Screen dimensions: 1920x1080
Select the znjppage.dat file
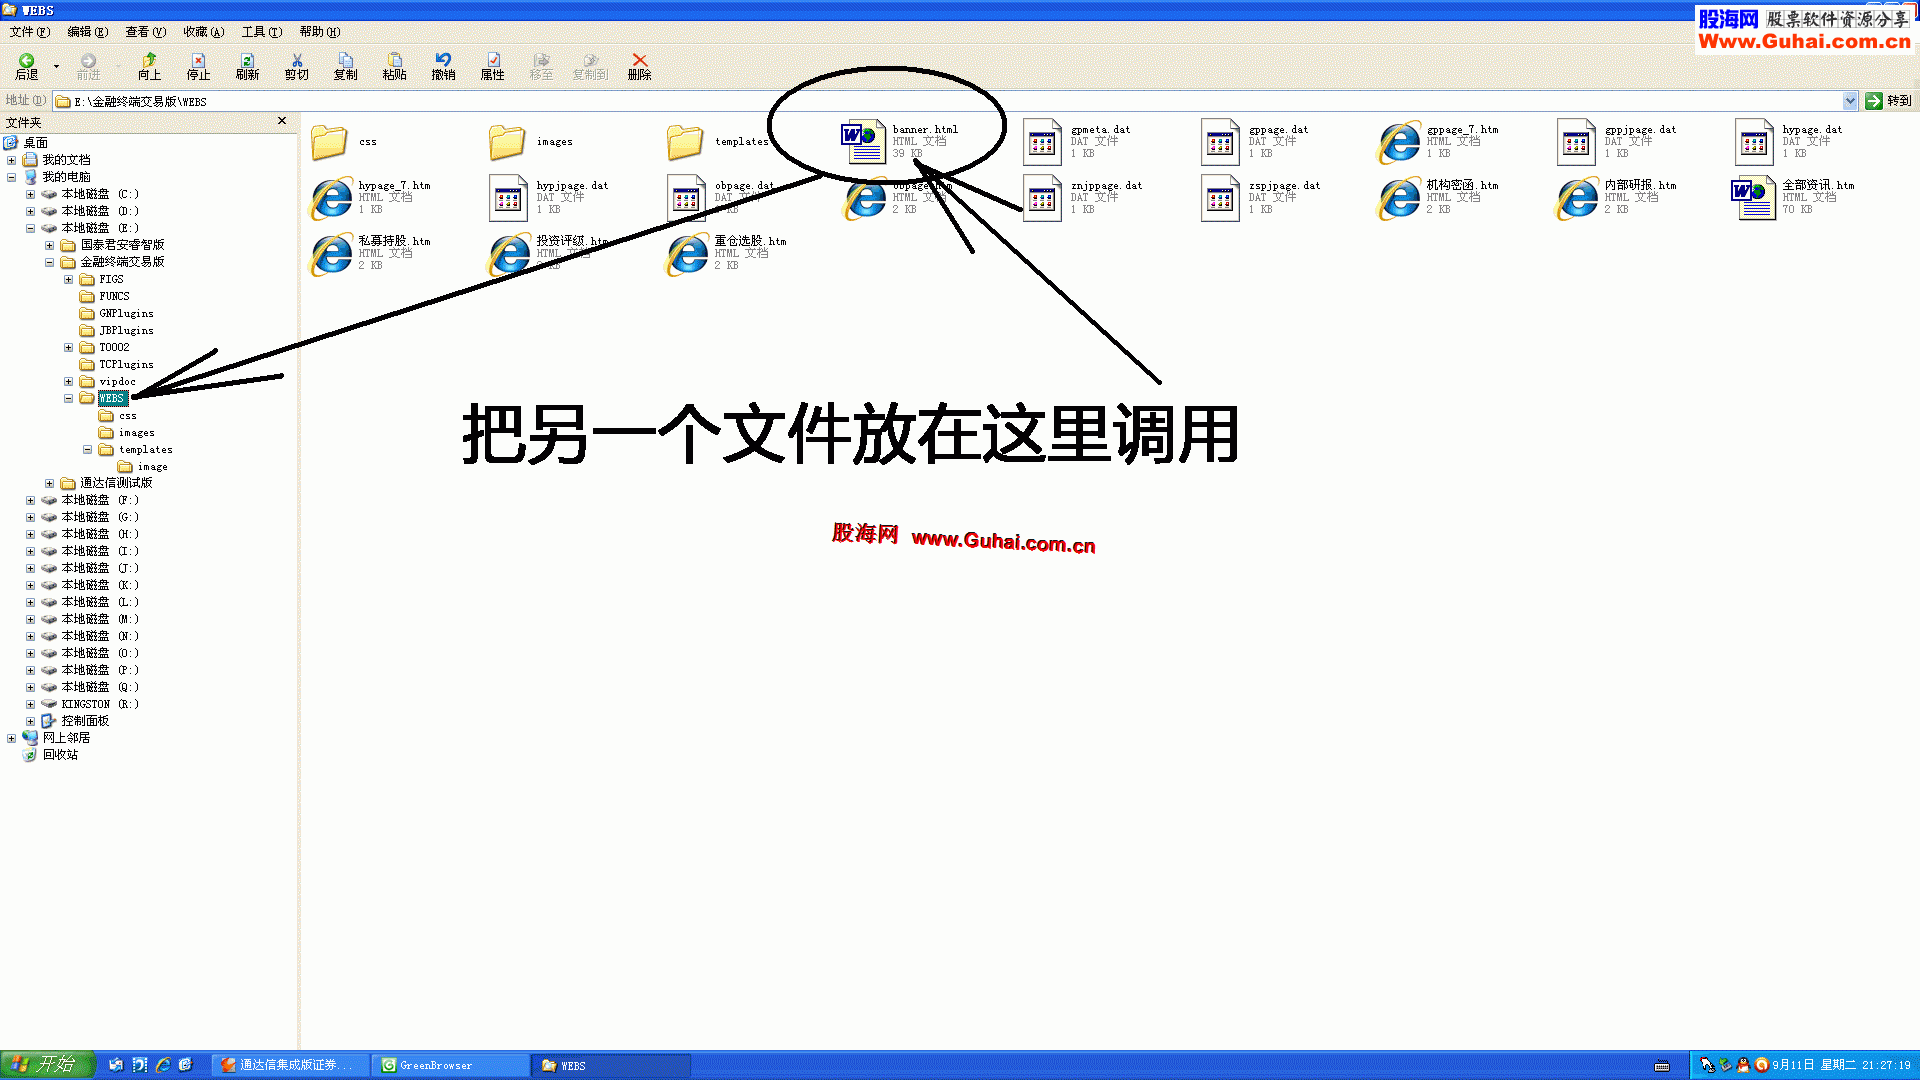click(1083, 198)
